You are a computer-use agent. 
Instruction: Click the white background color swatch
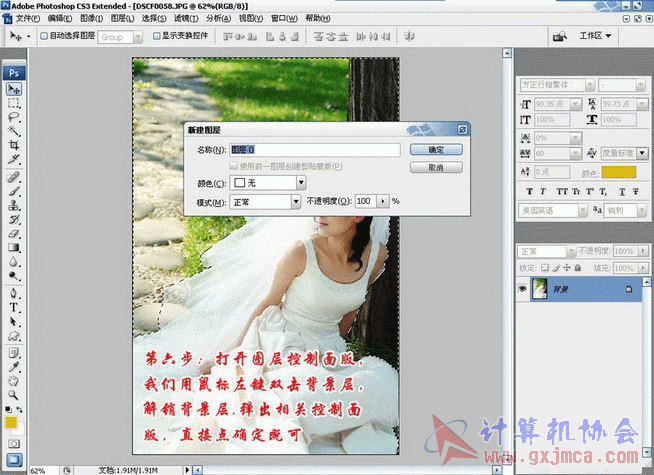click(x=19, y=430)
